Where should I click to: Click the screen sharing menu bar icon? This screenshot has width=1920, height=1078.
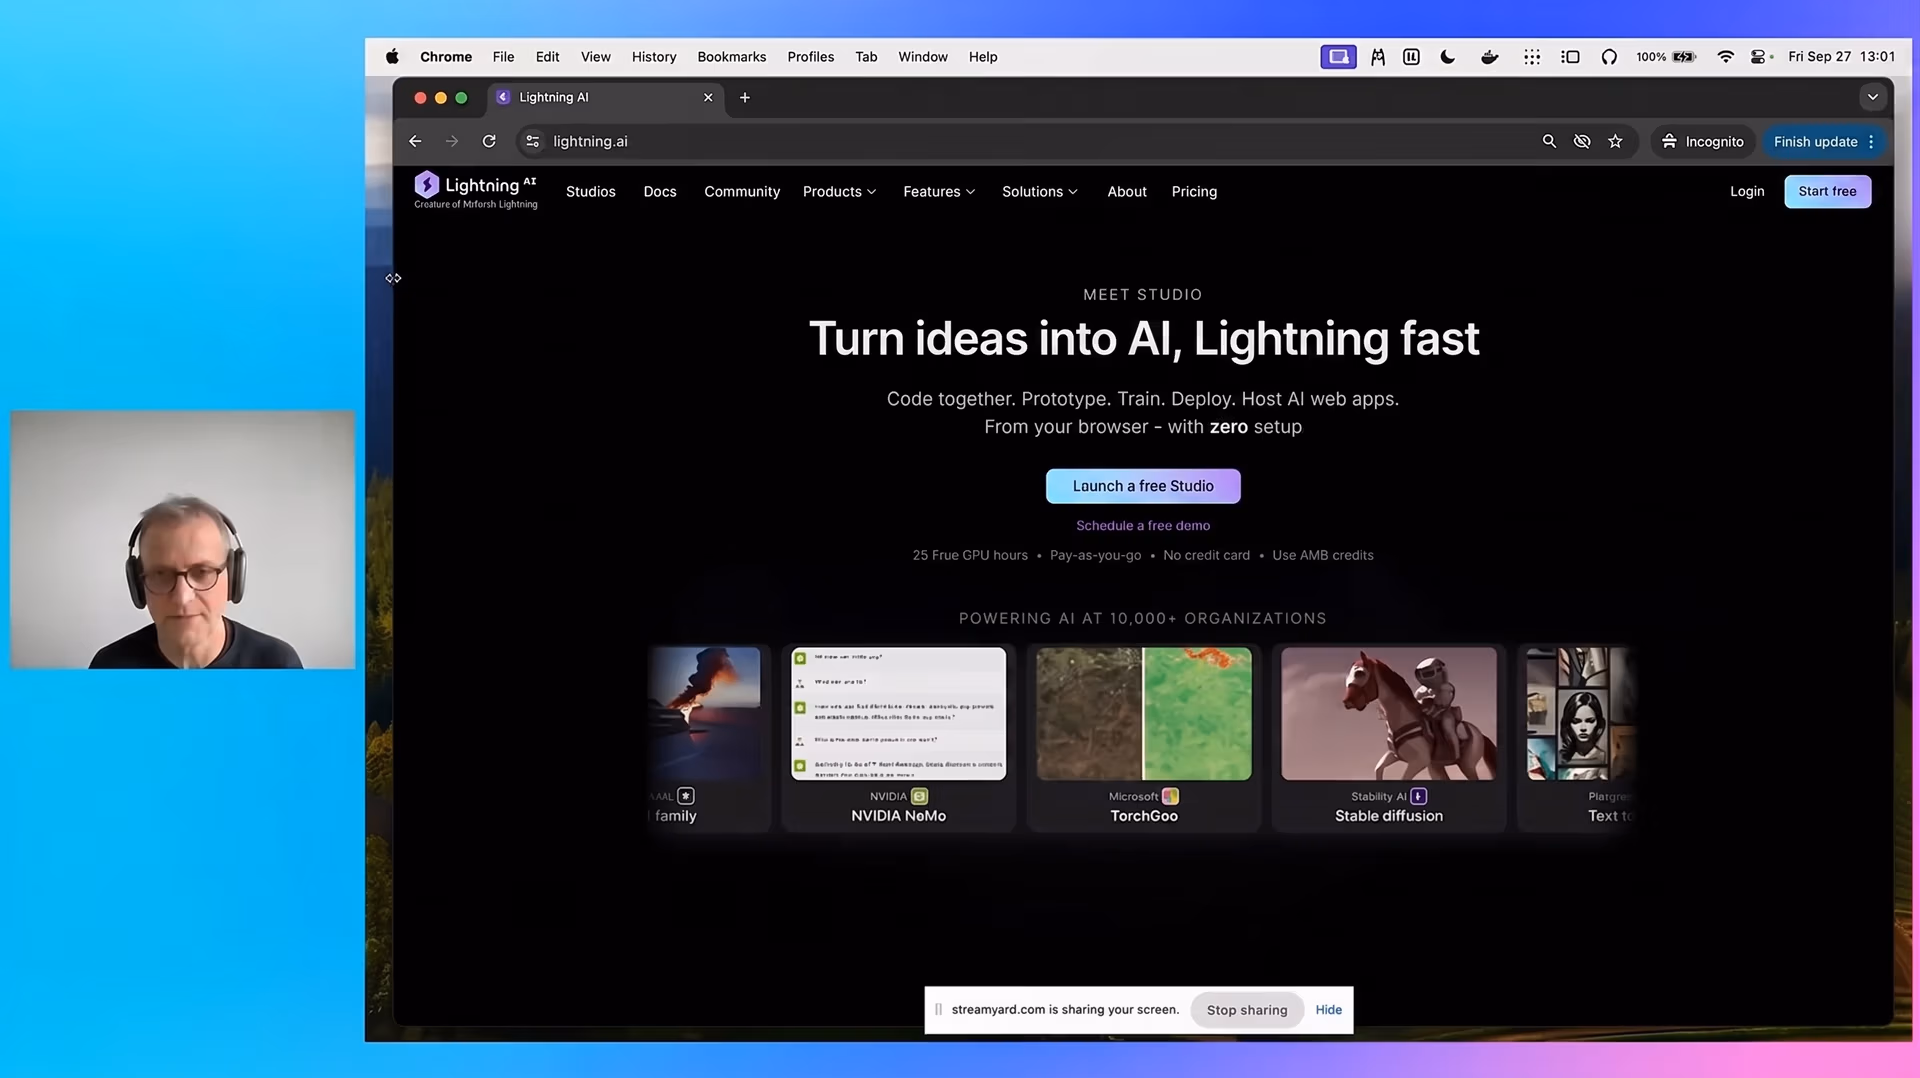coord(1338,57)
